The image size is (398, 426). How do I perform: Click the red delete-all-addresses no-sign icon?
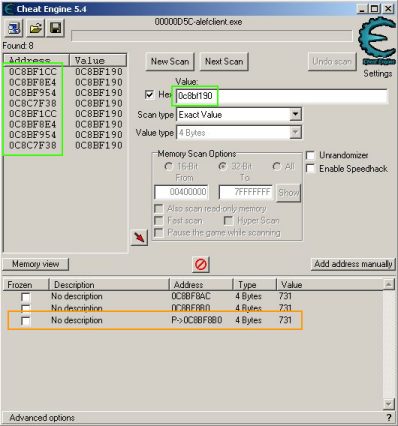pyautogui.click(x=201, y=264)
